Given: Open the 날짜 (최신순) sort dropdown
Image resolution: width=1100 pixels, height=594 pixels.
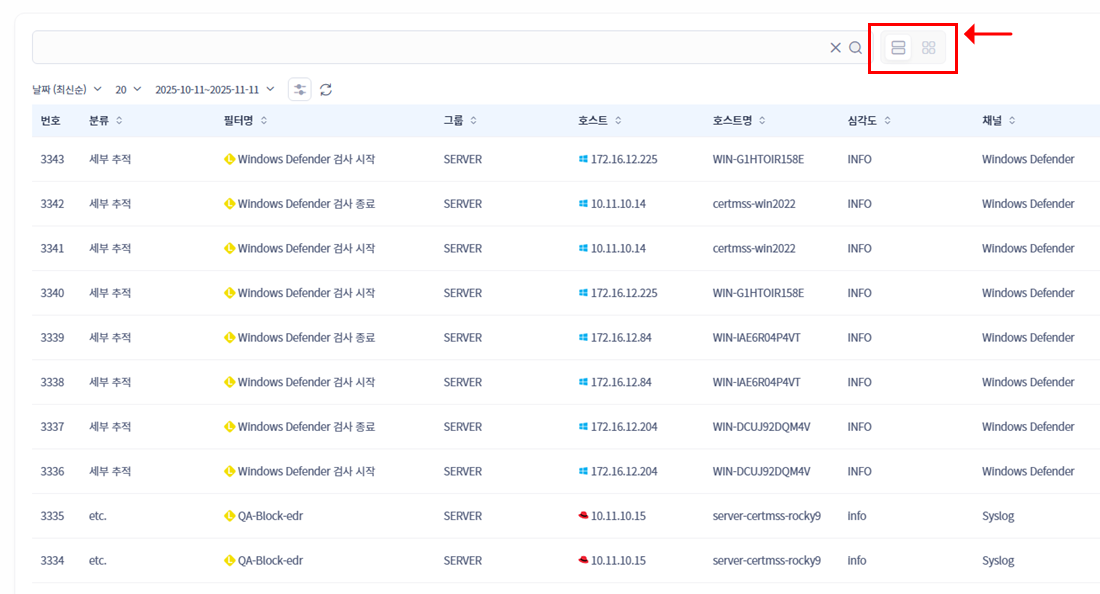Looking at the screenshot, I should 67,90.
